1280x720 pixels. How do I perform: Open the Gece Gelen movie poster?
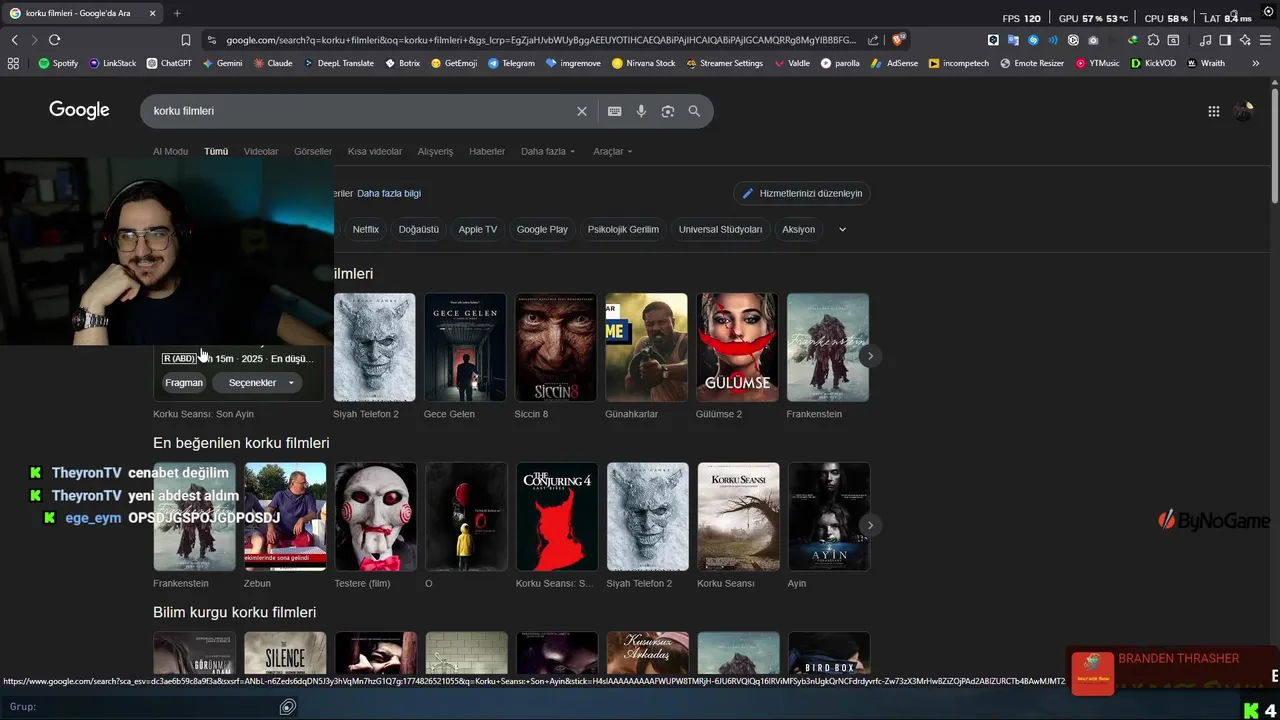[465, 347]
